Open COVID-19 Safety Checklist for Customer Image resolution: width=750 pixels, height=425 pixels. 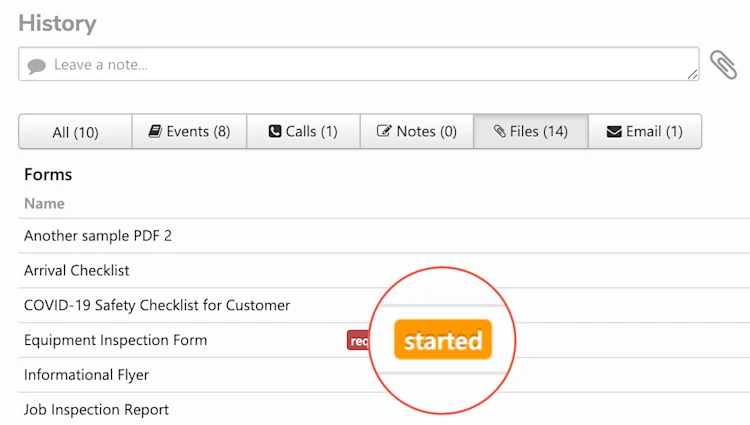(157, 305)
